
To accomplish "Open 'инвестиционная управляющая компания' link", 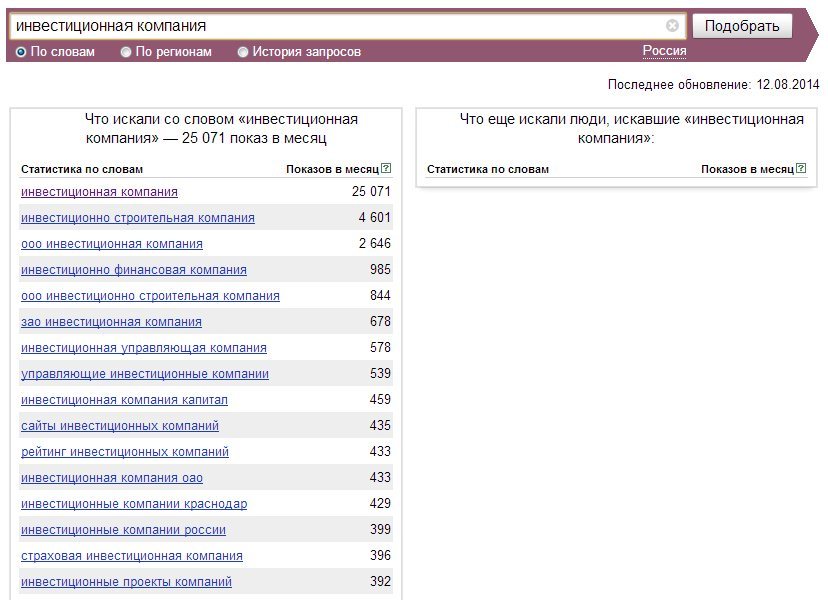I will 143,348.
